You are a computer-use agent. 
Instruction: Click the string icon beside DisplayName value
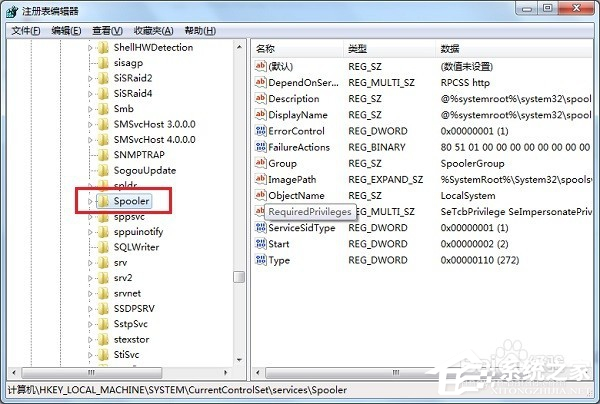click(261, 115)
